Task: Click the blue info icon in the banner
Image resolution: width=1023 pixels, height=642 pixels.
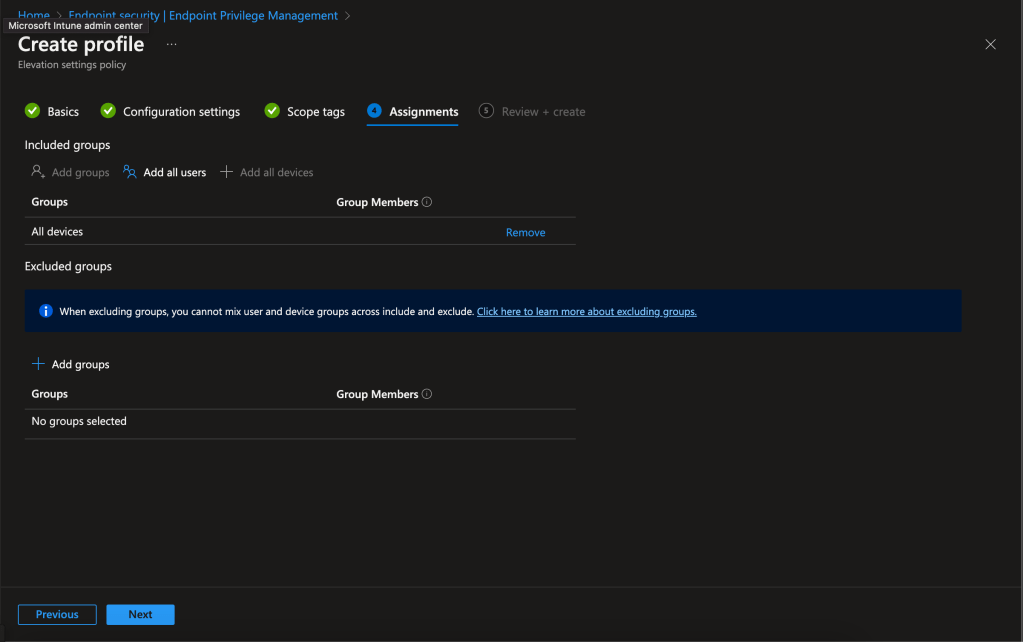Action: [x=45, y=311]
